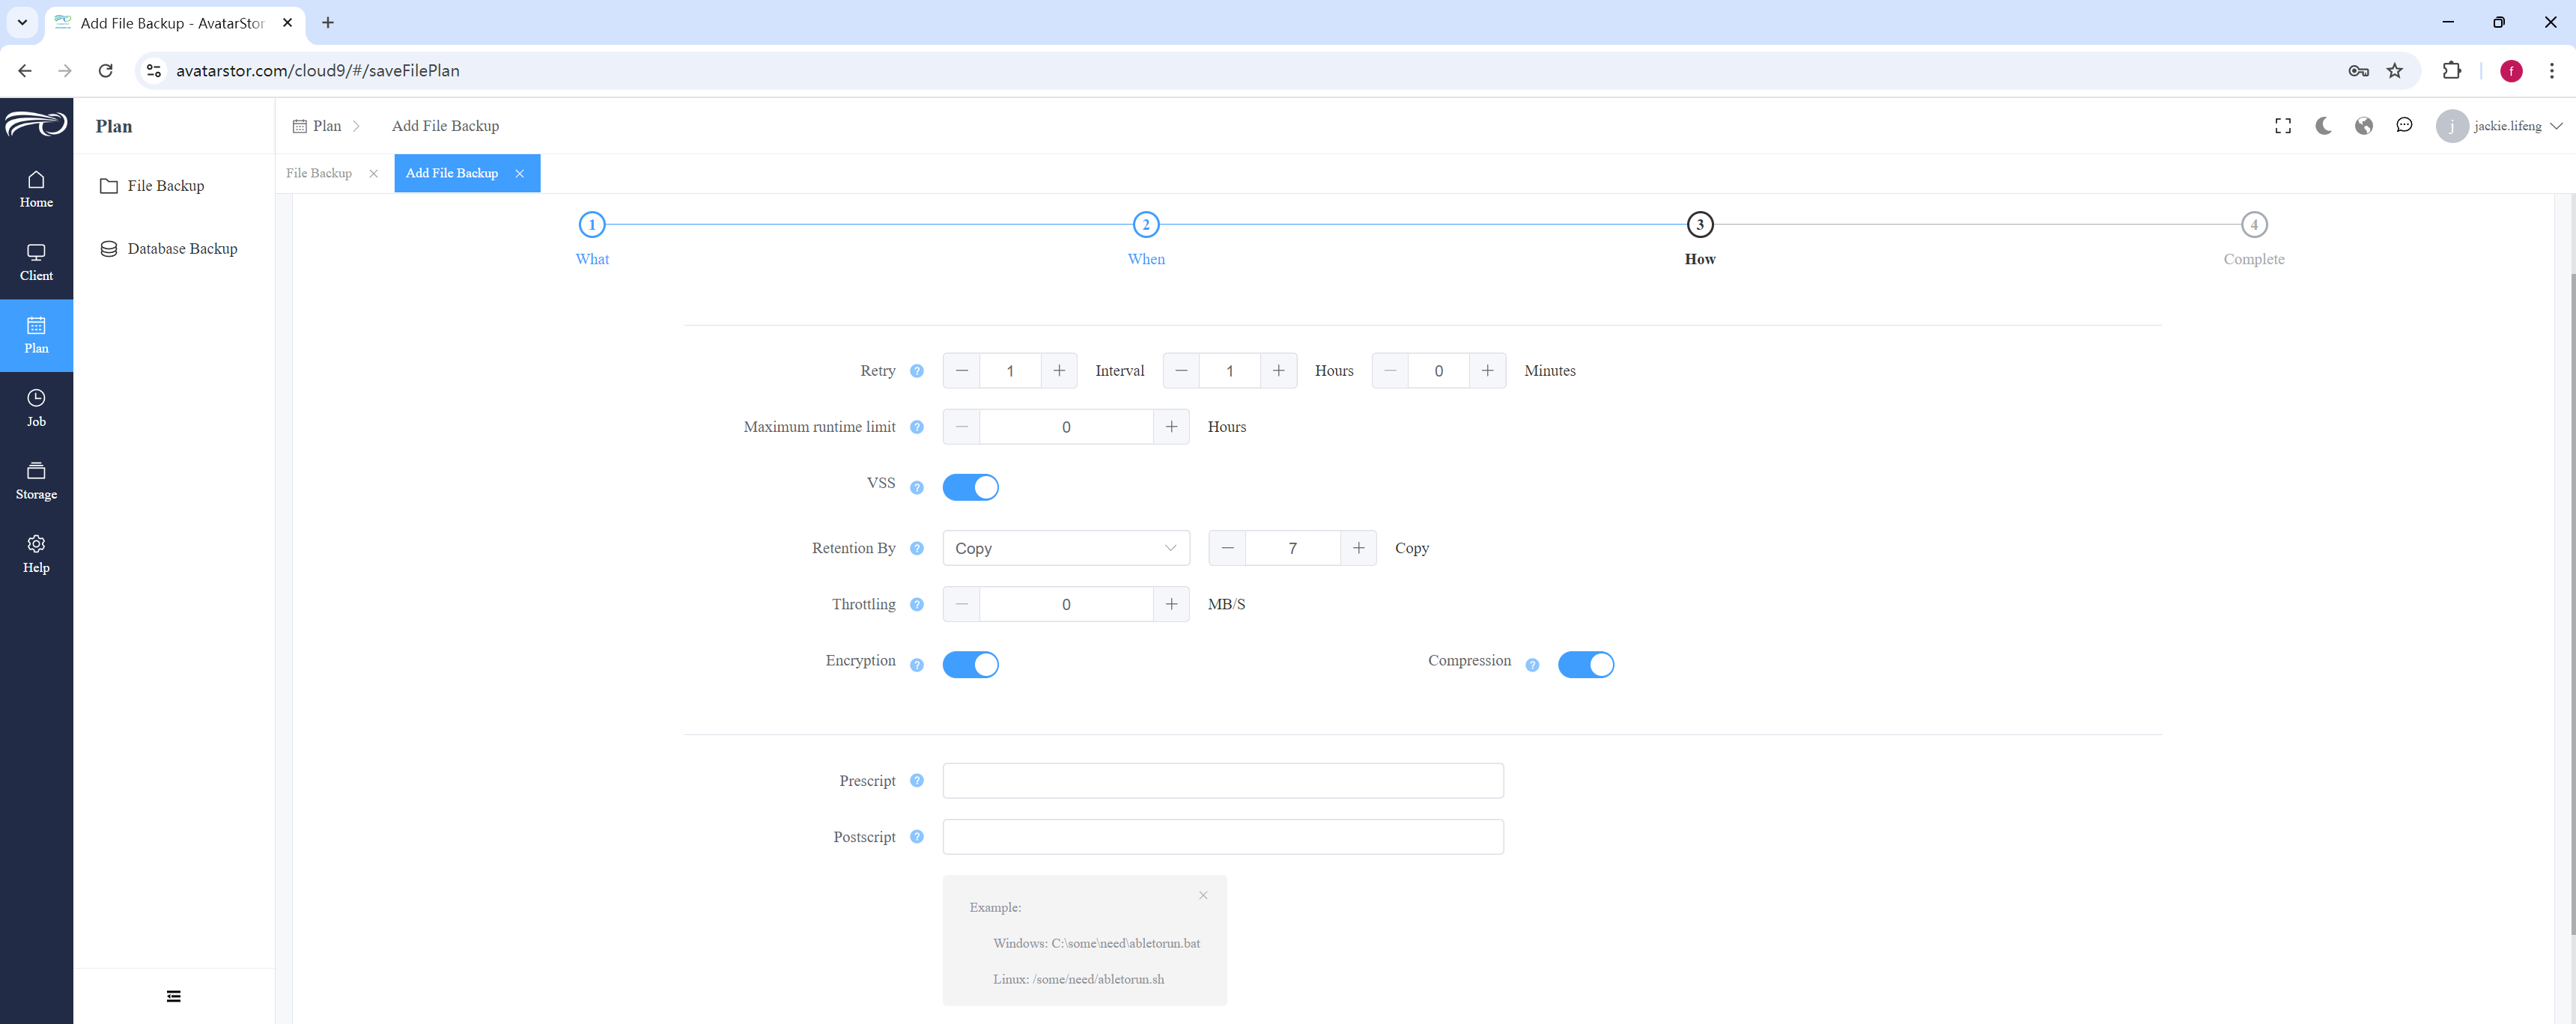Open the Client sidebar icon
2576x1024 pixels.
(36, 262)
